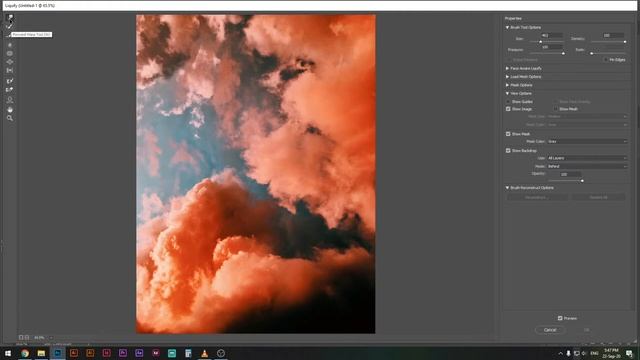Click the cloud image preview canvas
Viewport: 640px width, 360px height.
pos(256,174)
